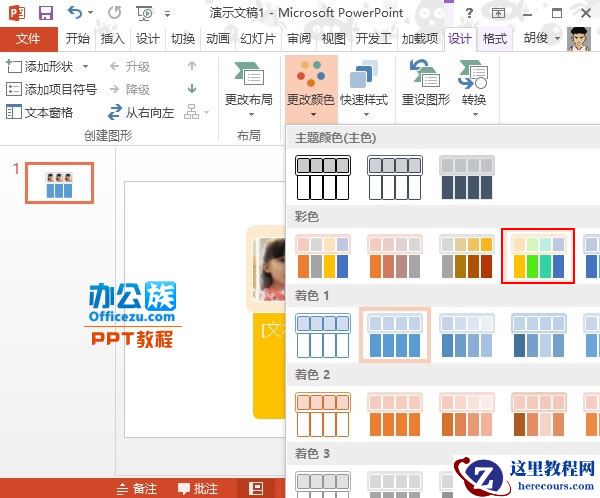The height and width of the screenshot is (498, 600).
Task: Open the 审阅 tab
Action: tap(299, 39)
